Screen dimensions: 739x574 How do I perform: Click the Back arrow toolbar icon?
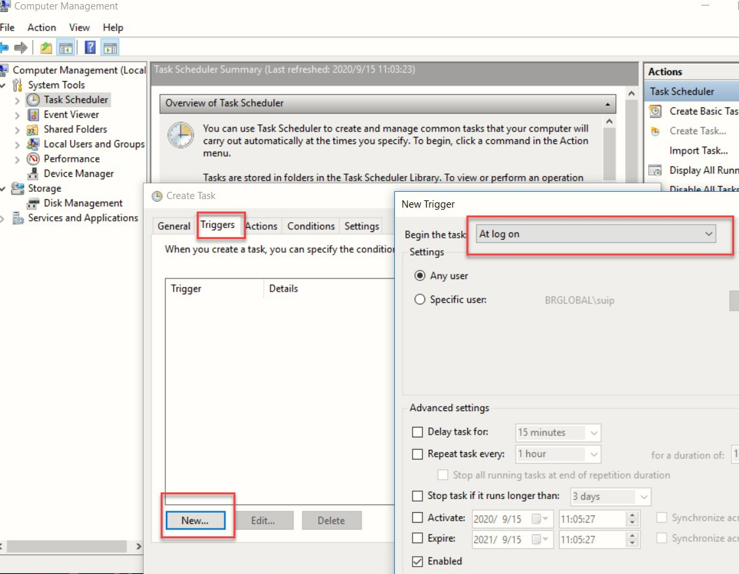click(4, 48)
